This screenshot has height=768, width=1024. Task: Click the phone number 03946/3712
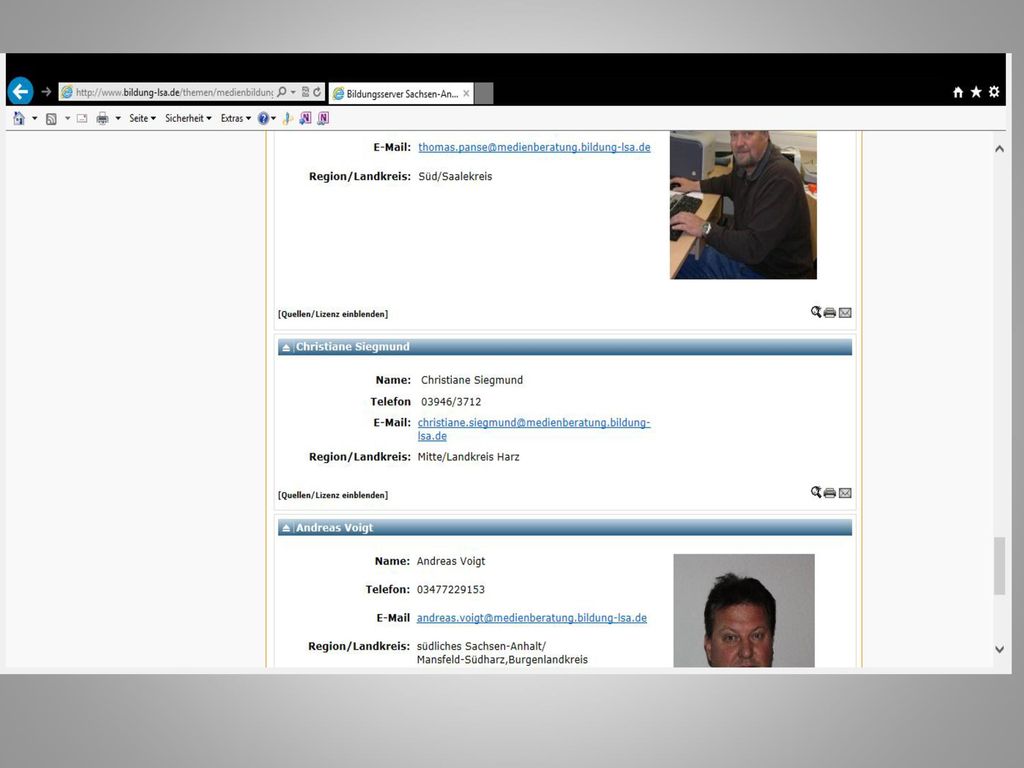click(x=451, y=402)
